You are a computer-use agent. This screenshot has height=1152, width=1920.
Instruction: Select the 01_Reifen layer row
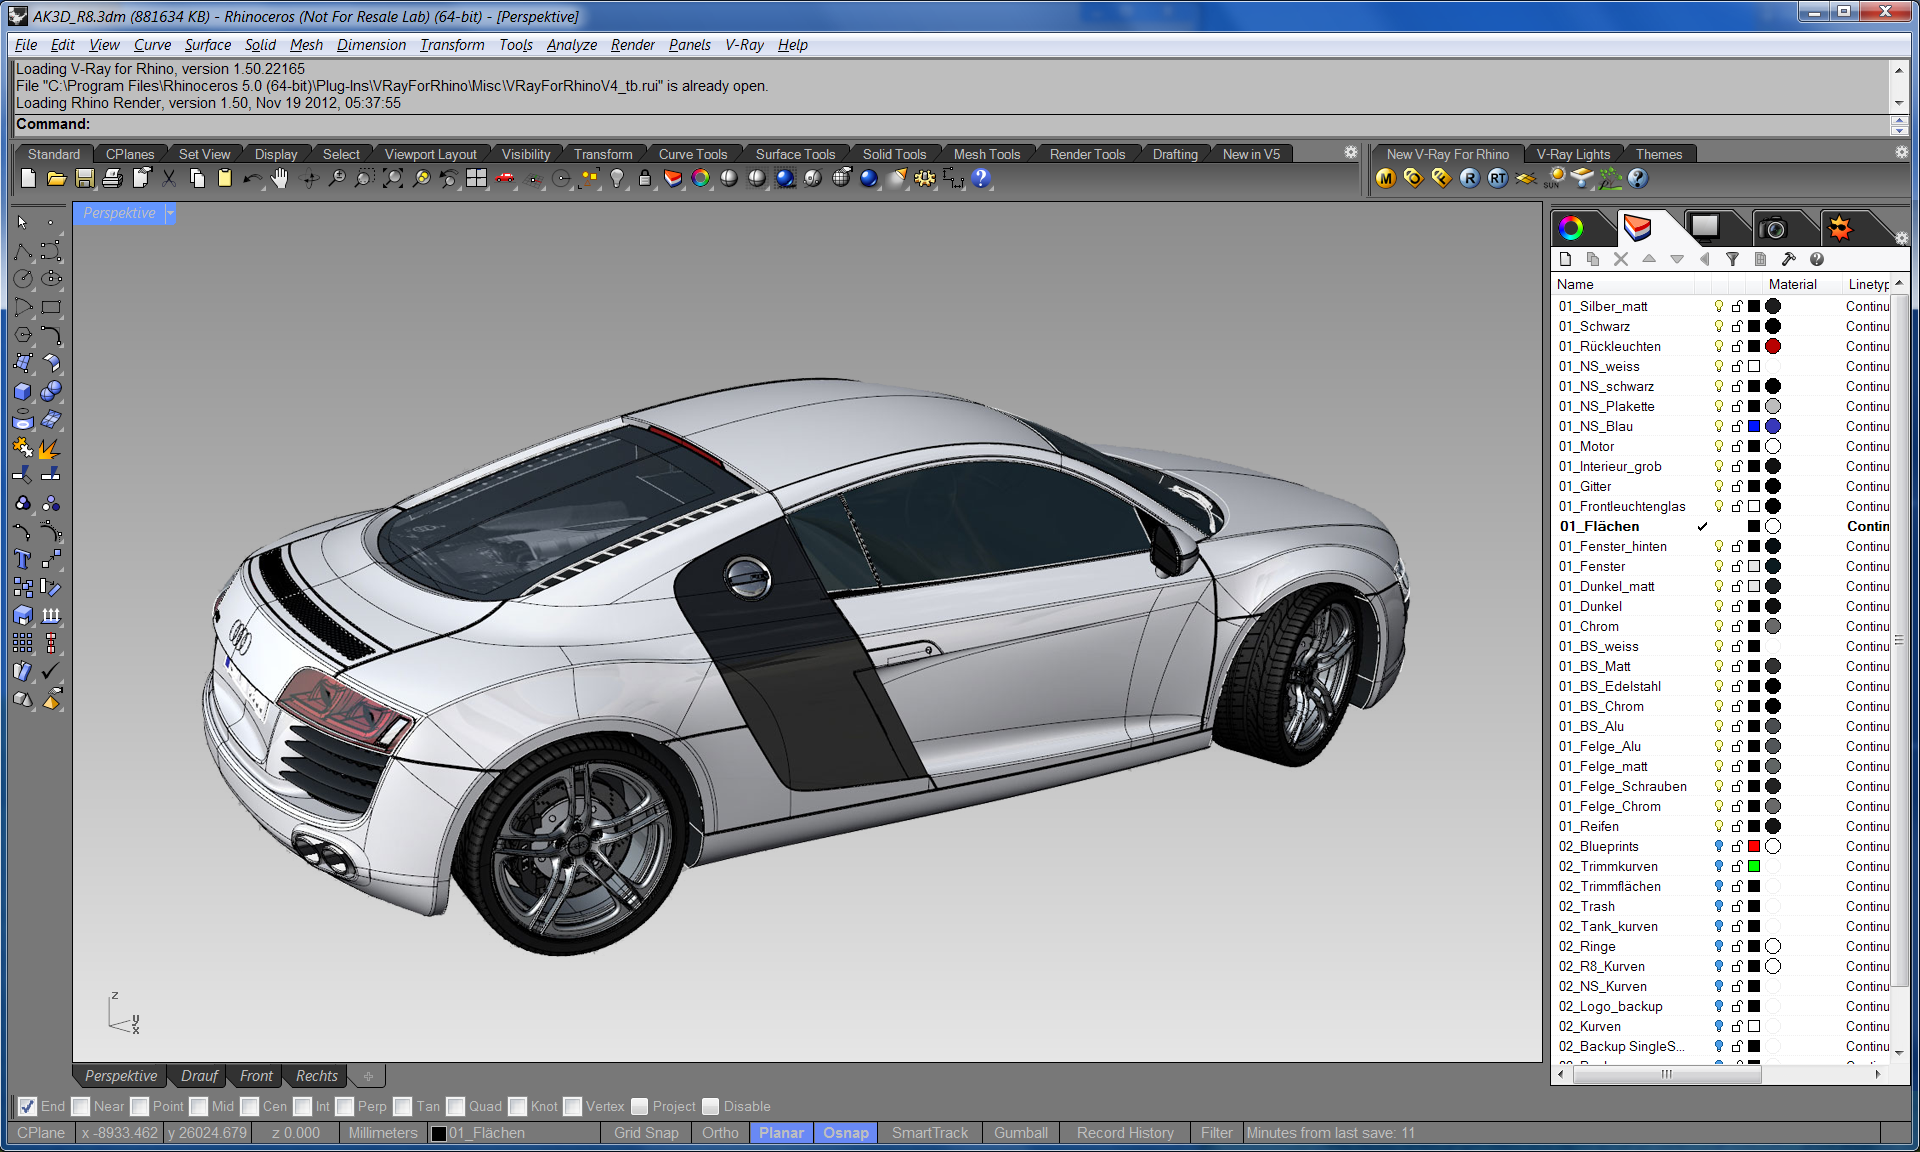pos(1722,826)
